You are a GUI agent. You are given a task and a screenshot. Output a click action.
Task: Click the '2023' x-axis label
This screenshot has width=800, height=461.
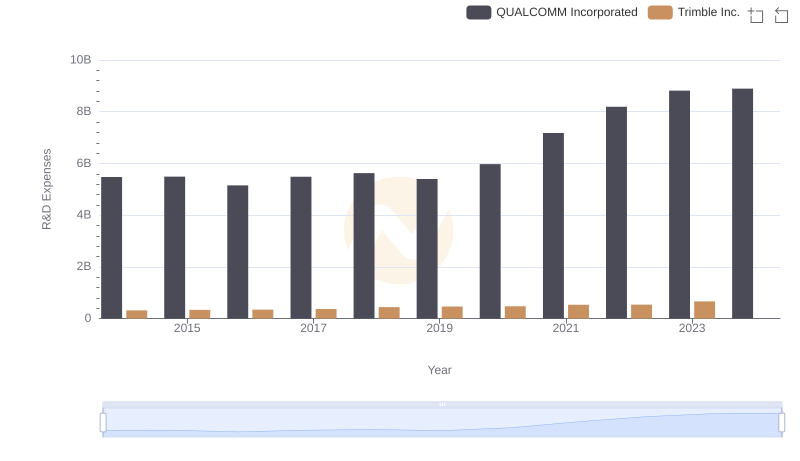692,328
